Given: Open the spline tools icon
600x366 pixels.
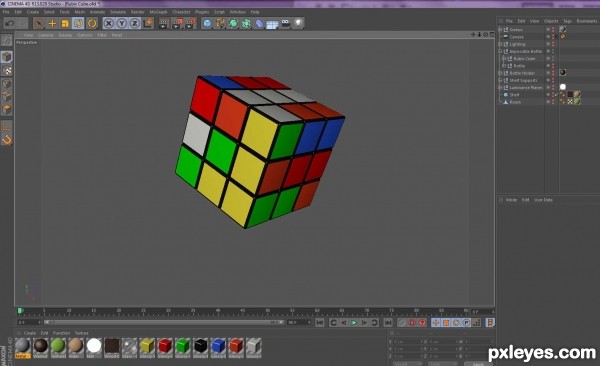Looking at the screenshot, I should [220, 23].
